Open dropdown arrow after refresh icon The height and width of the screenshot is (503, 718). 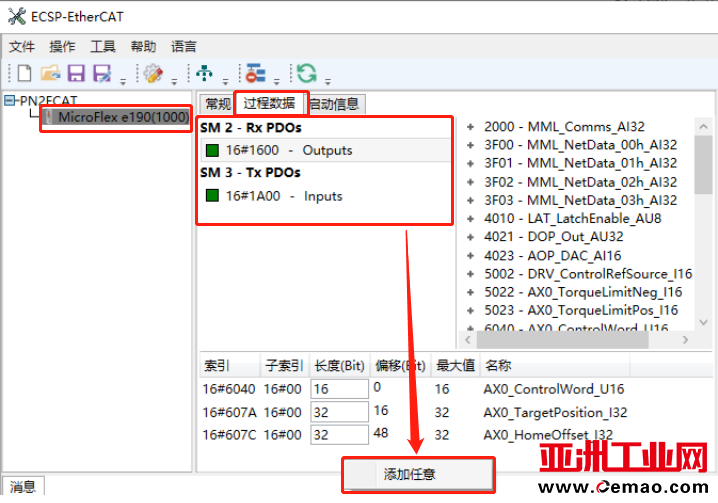coord(328,82)
